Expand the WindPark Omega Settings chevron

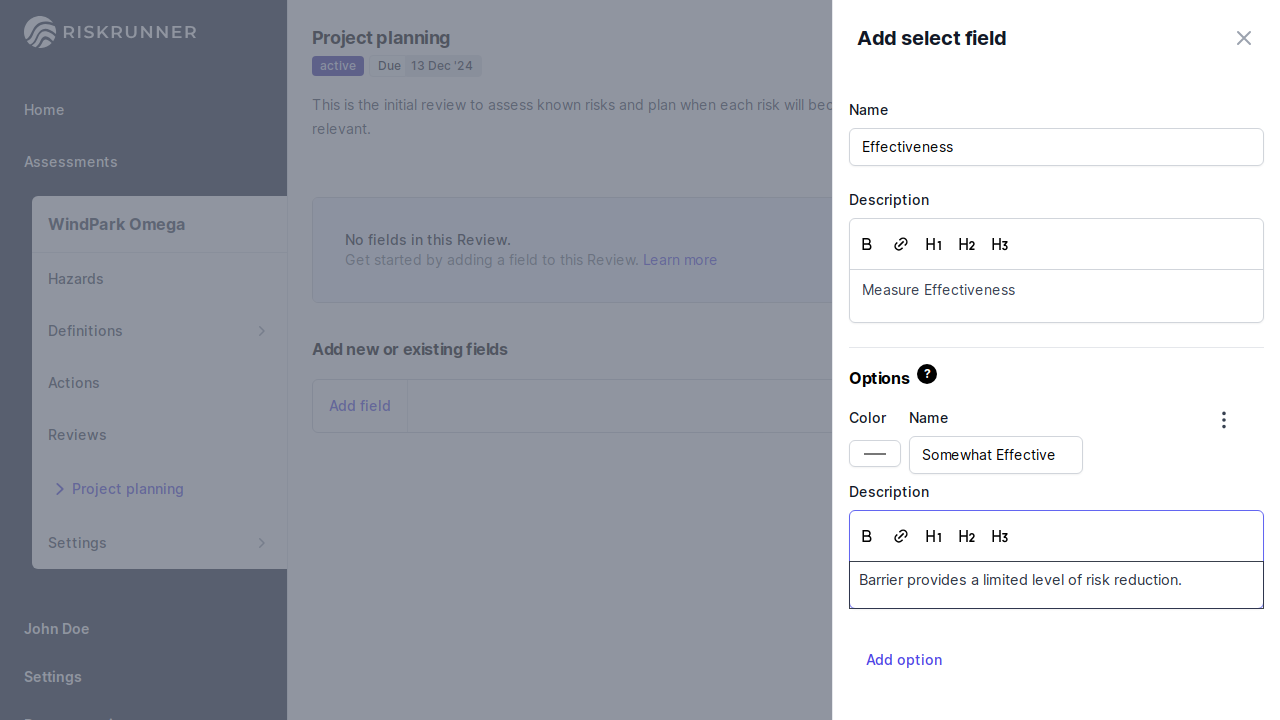click(x=262, y=543)
